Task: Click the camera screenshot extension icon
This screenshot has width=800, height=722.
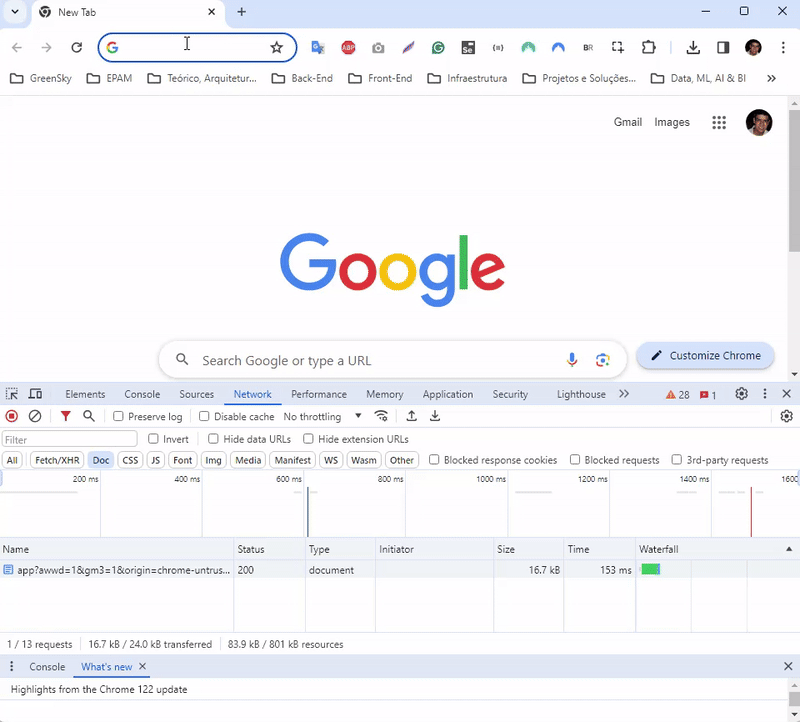Action: (x=378, y=47)
